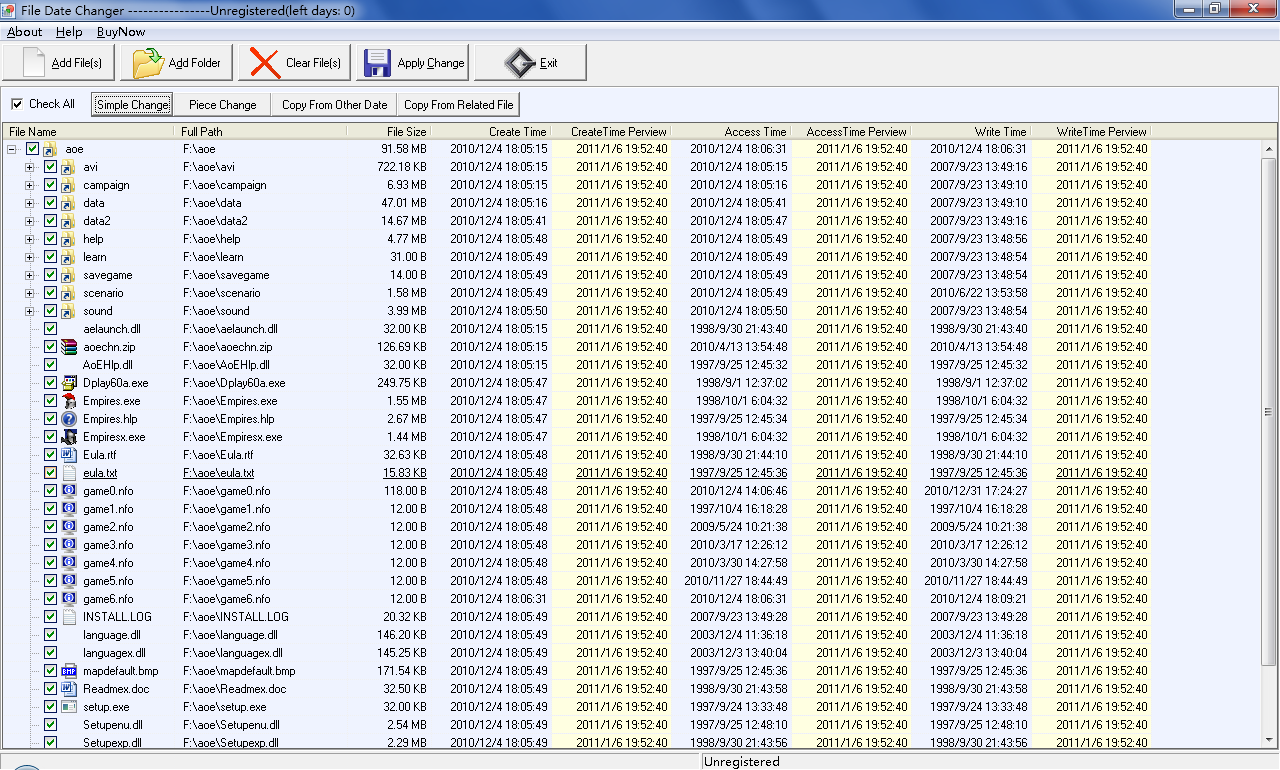Click the red X Clear File(s) icon

pos(266,61)
